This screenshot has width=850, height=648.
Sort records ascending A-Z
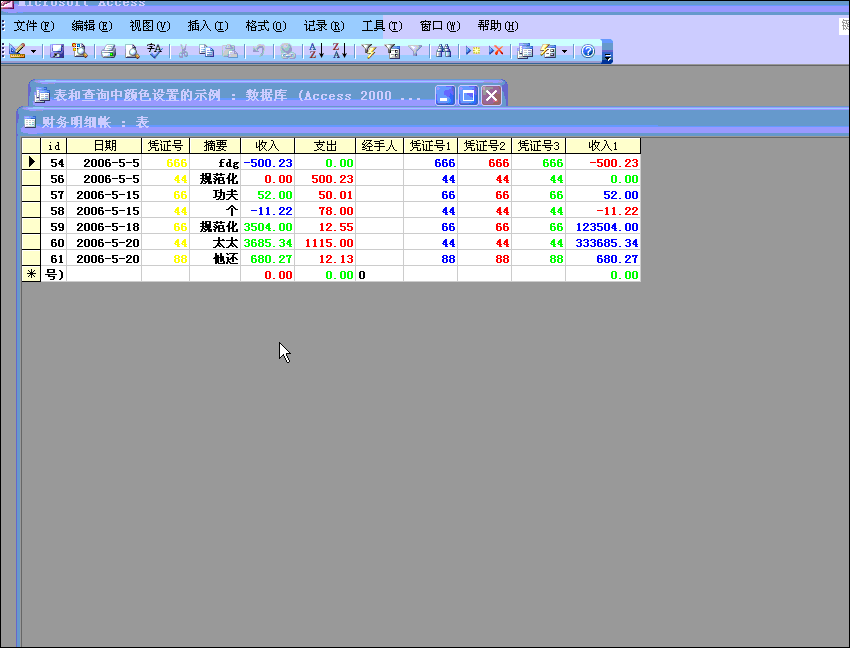click(316, 51)
